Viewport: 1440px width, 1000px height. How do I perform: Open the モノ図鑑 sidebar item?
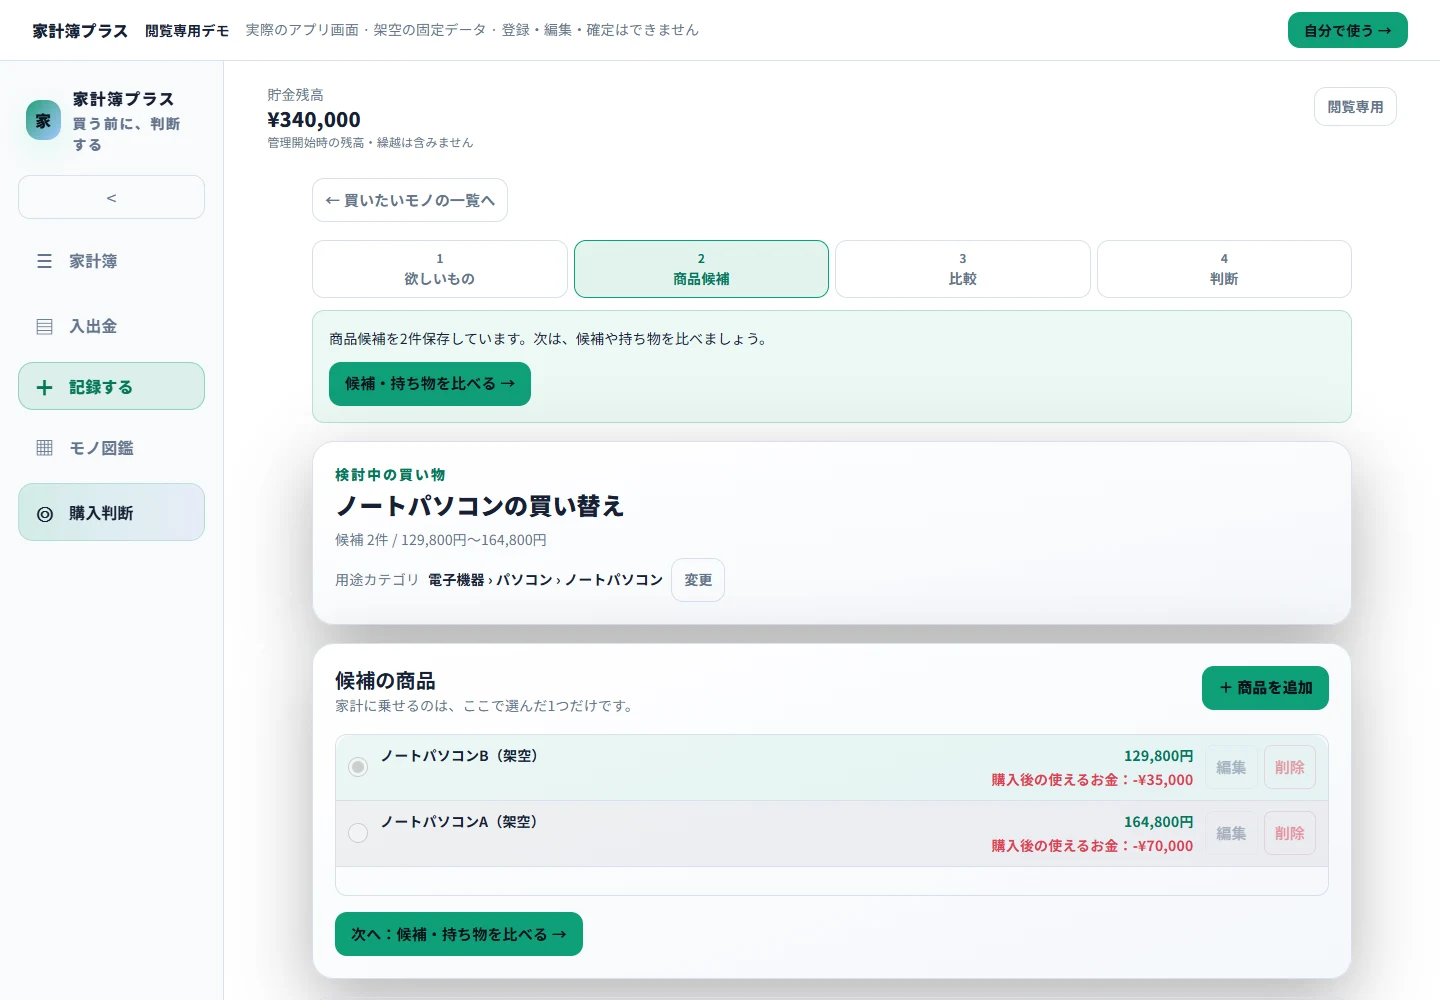tap(111, 448)
